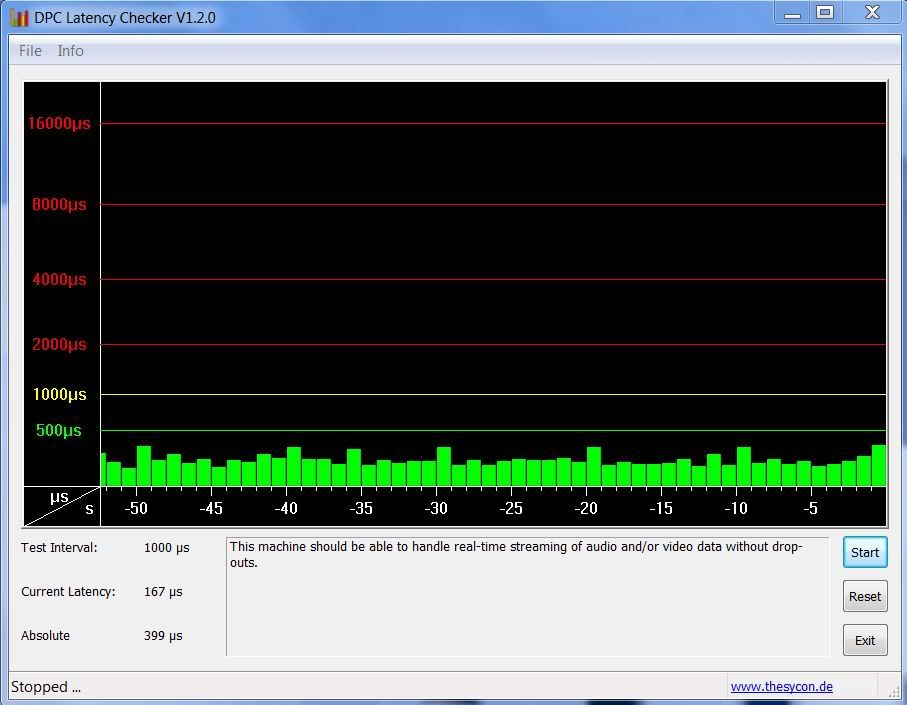
Task: Open the Info menu
Action: (x=71, y=51)
